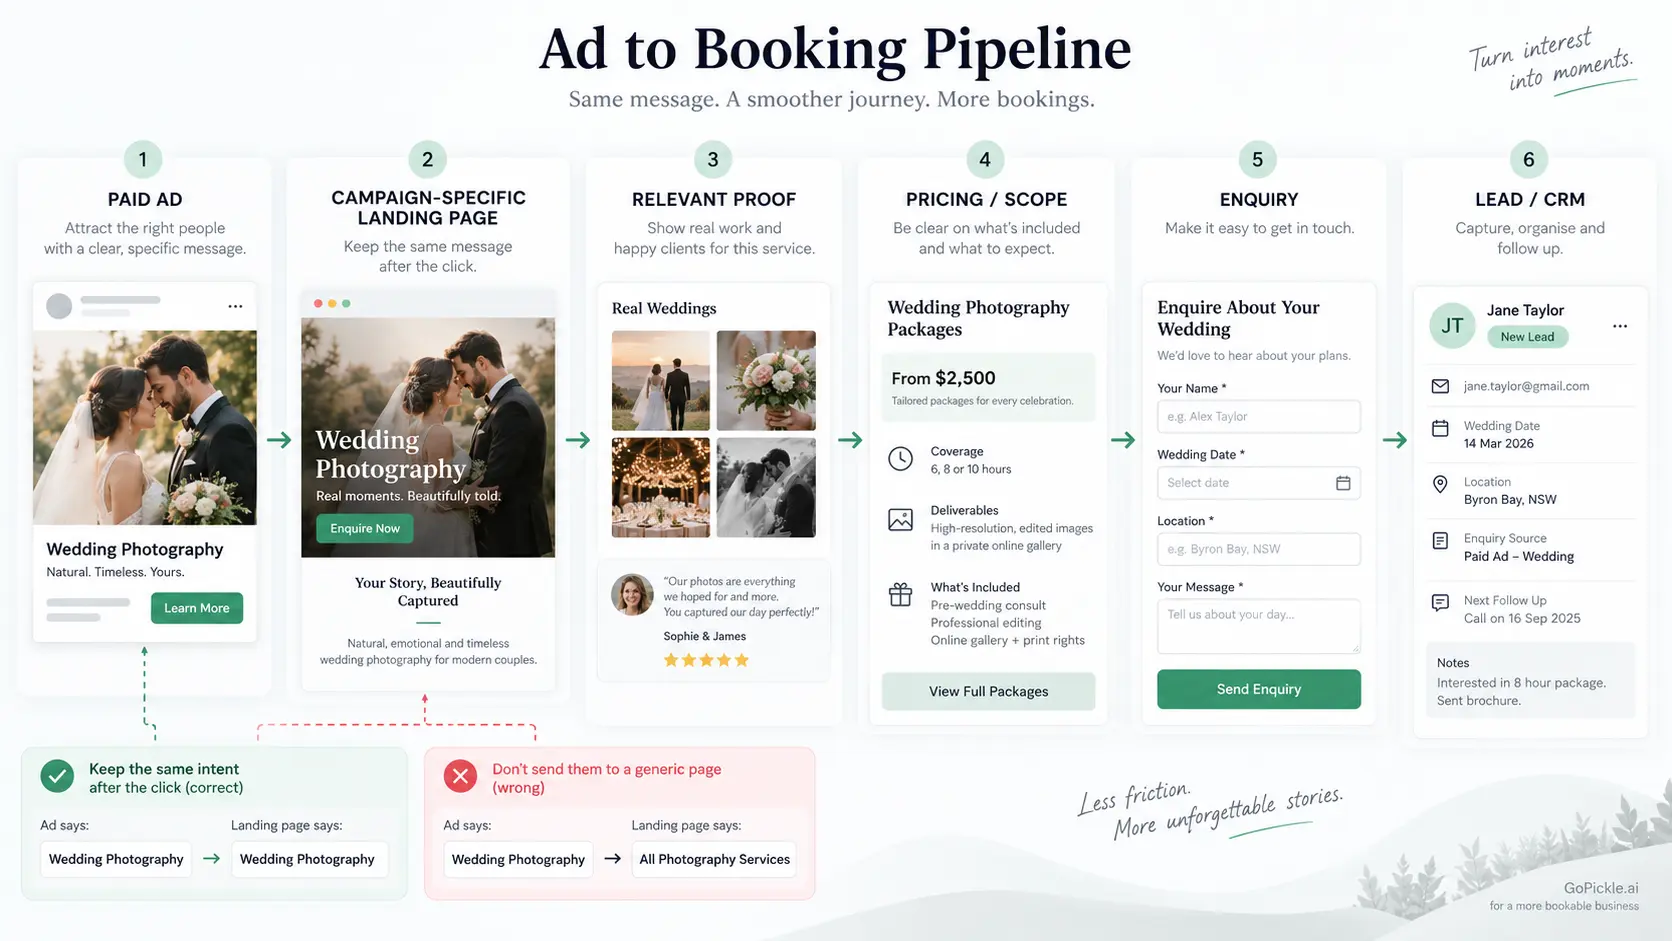Click the Your Message text area

[1259, 626]
